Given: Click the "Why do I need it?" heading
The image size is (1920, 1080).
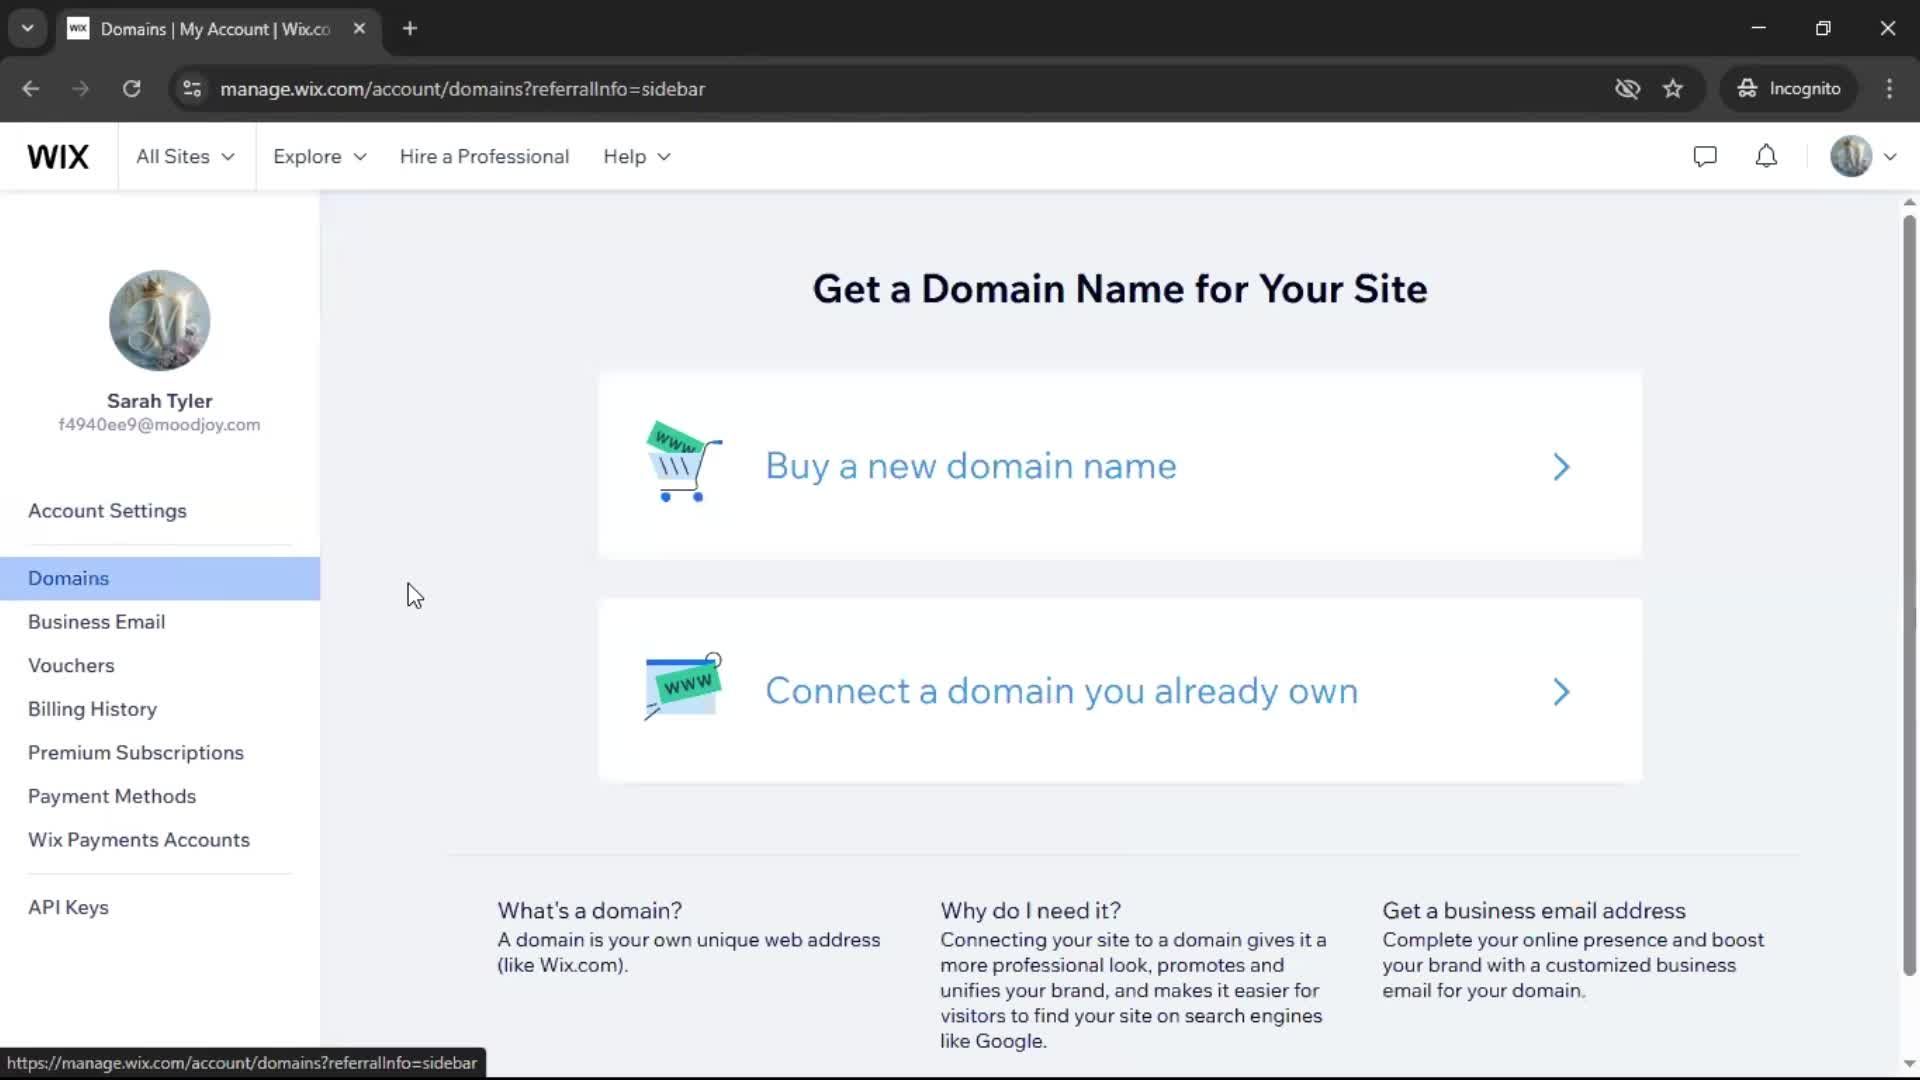Looking at the screenshot, I should [1030, 911].
